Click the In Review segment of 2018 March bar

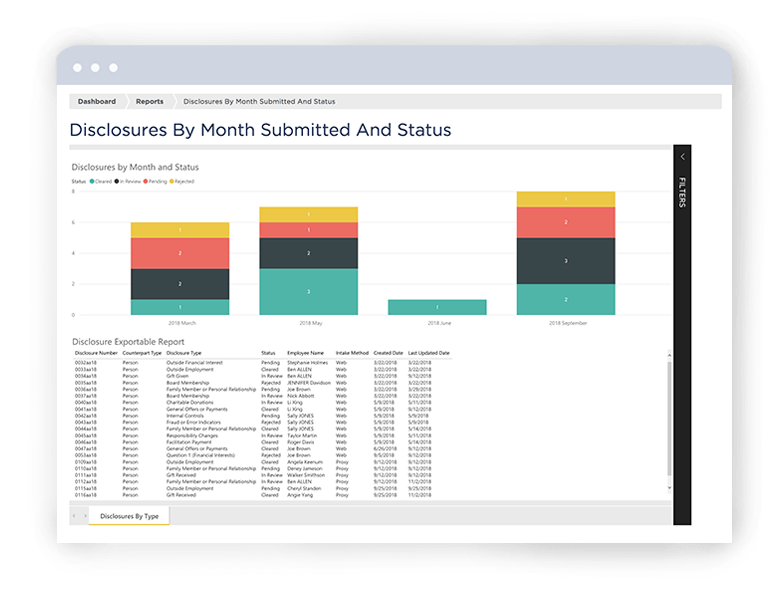point(180,284)
